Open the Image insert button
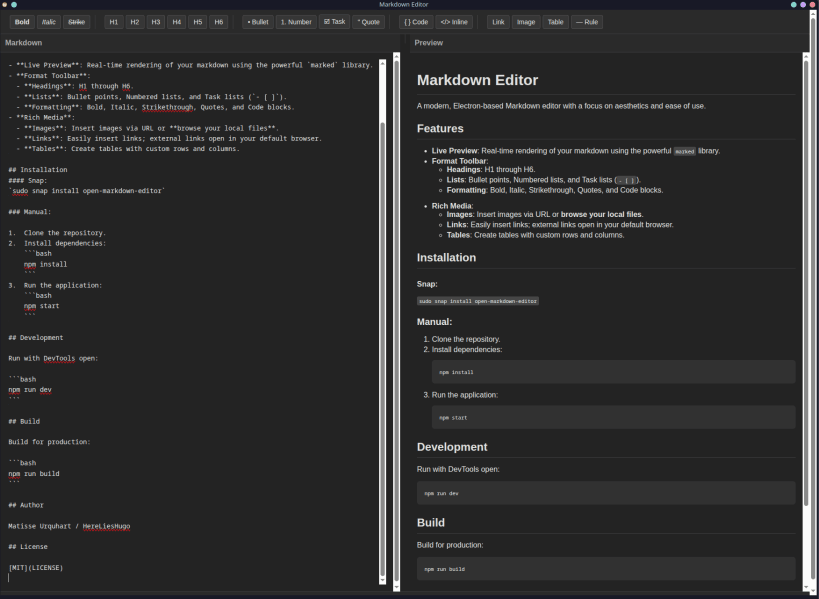Screen dimensions: 819x599 tap(526, 22)
